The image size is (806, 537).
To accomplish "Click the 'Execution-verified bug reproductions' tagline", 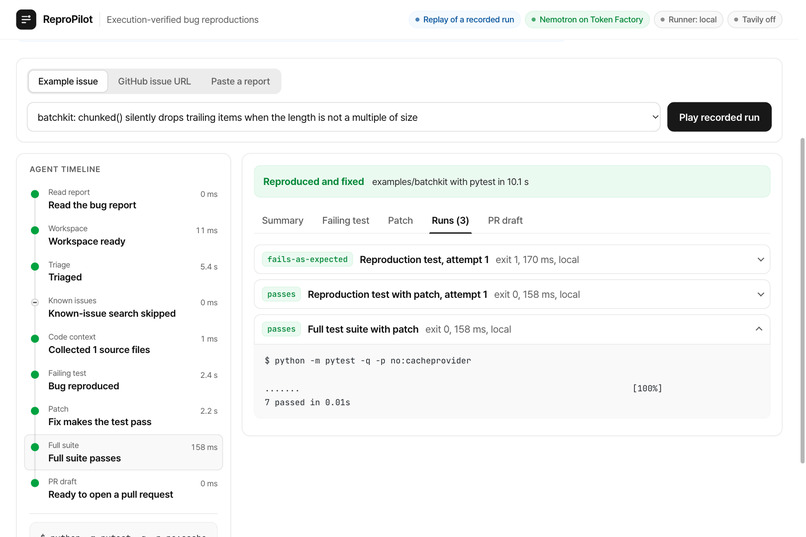I will click(x=182, y=20).
